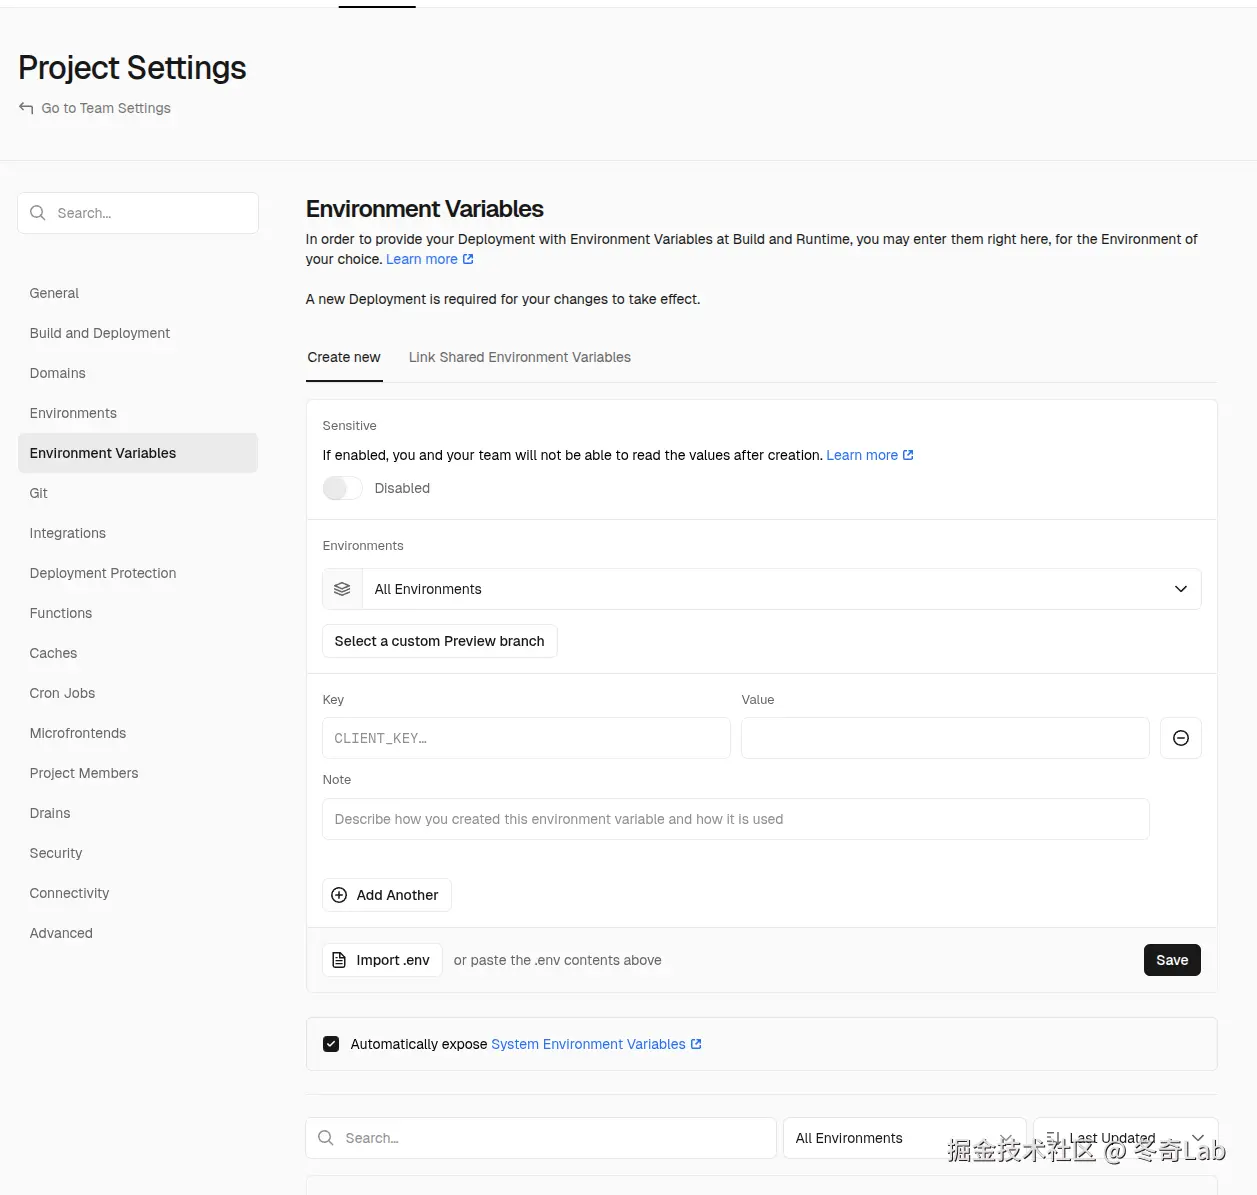Expand the All Environments dropdown chevron
This screenshot has height=1195, width=1257.
click(1180, 589)
